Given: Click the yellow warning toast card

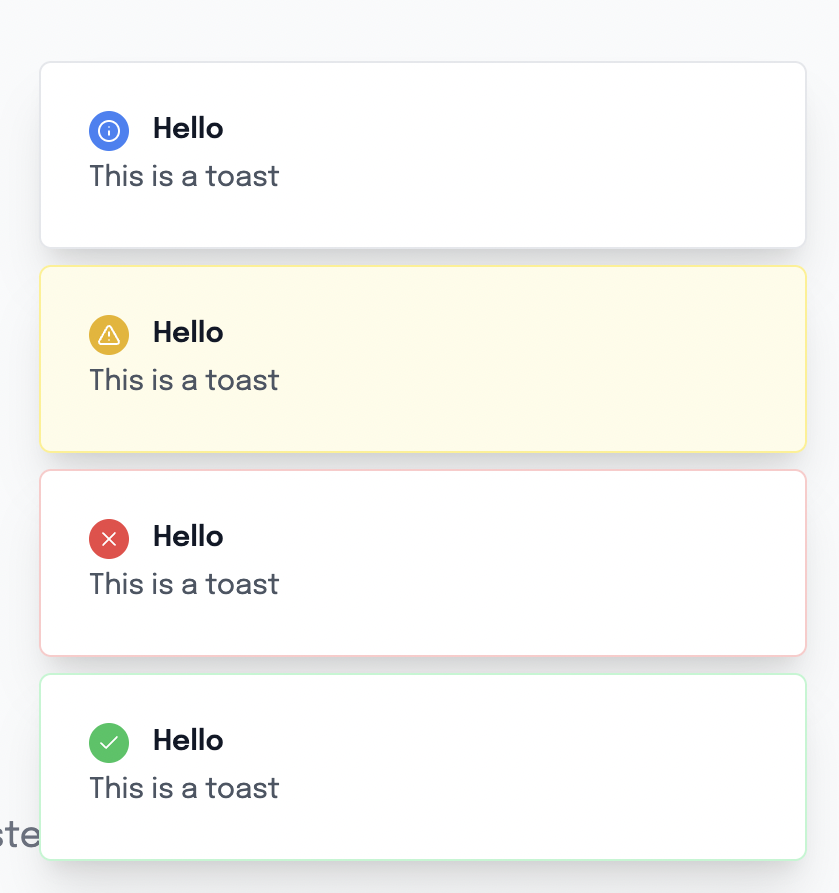Looking at the screenshot, I should pyautogui.click(x=500, y=358).
